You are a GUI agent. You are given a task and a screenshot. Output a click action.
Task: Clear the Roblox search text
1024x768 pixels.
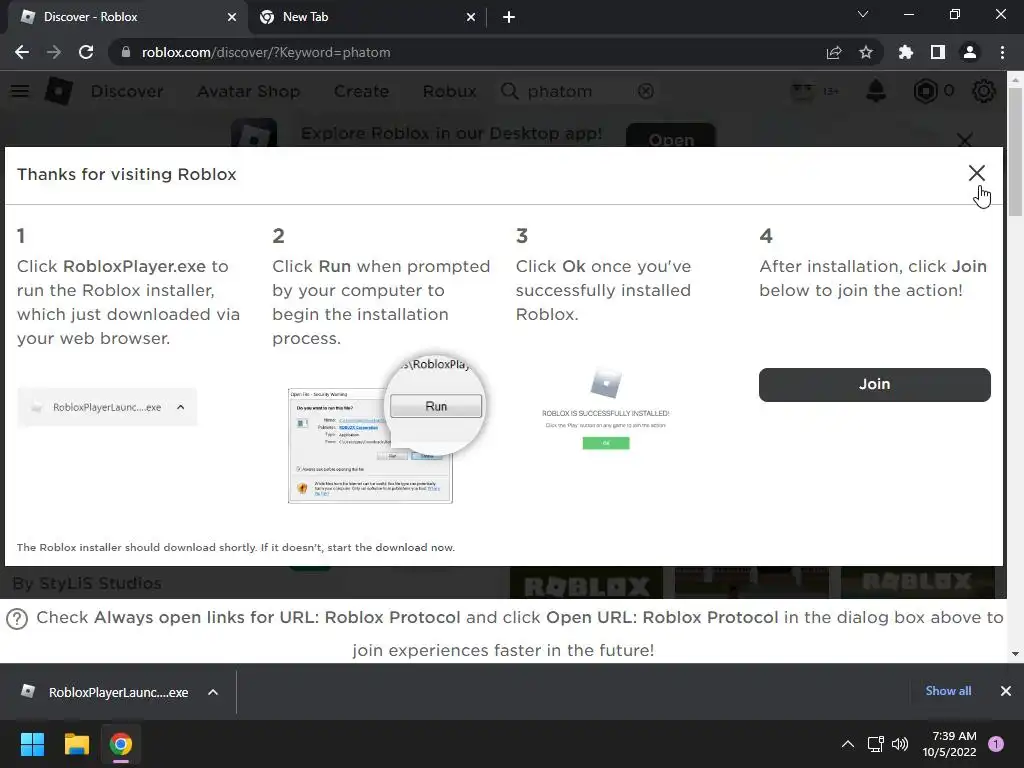tap(646, 91)
